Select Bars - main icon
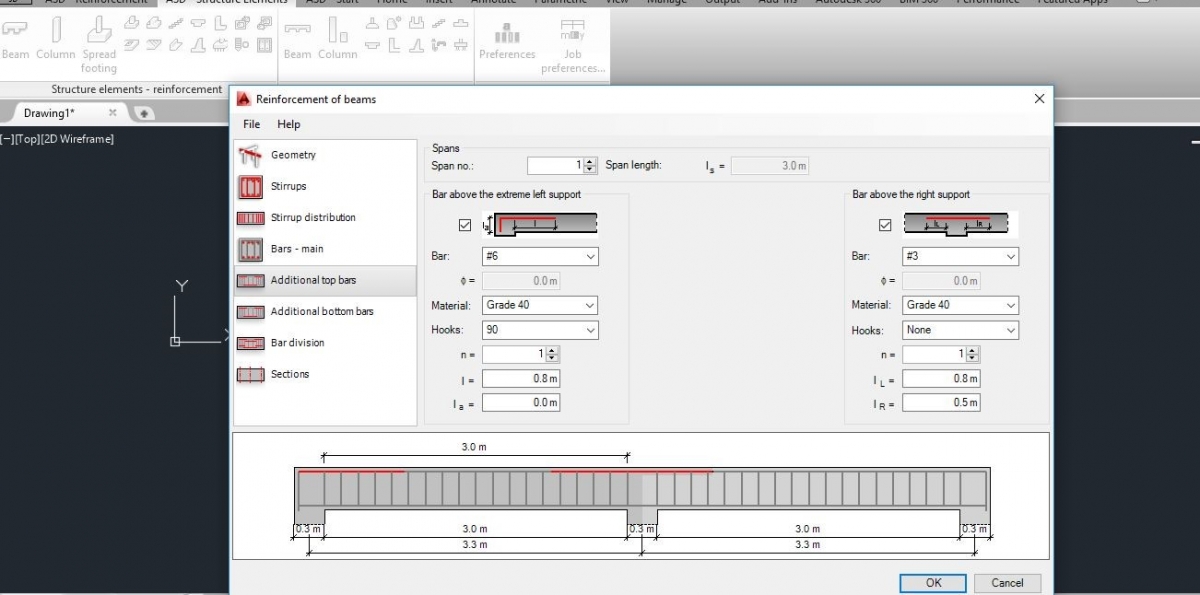Viewport: 1200px width, 595px height. [x=250, y=249]
